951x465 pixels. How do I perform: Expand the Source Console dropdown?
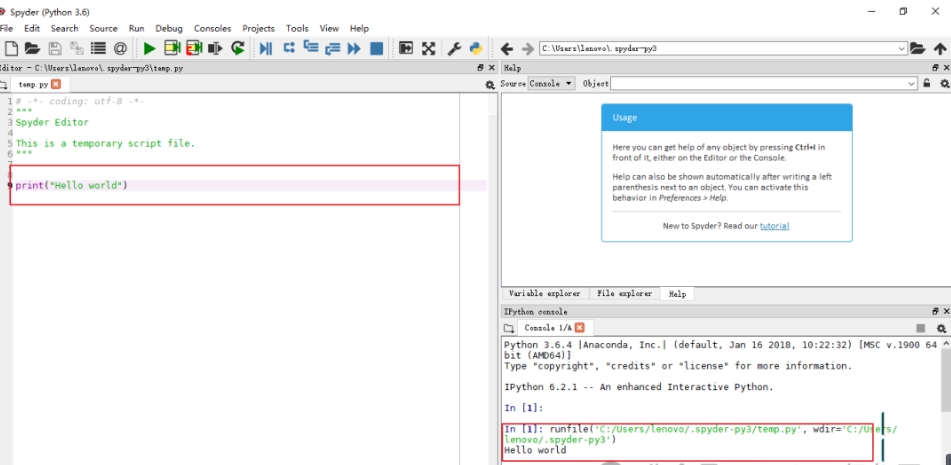(x=551, y=84)
